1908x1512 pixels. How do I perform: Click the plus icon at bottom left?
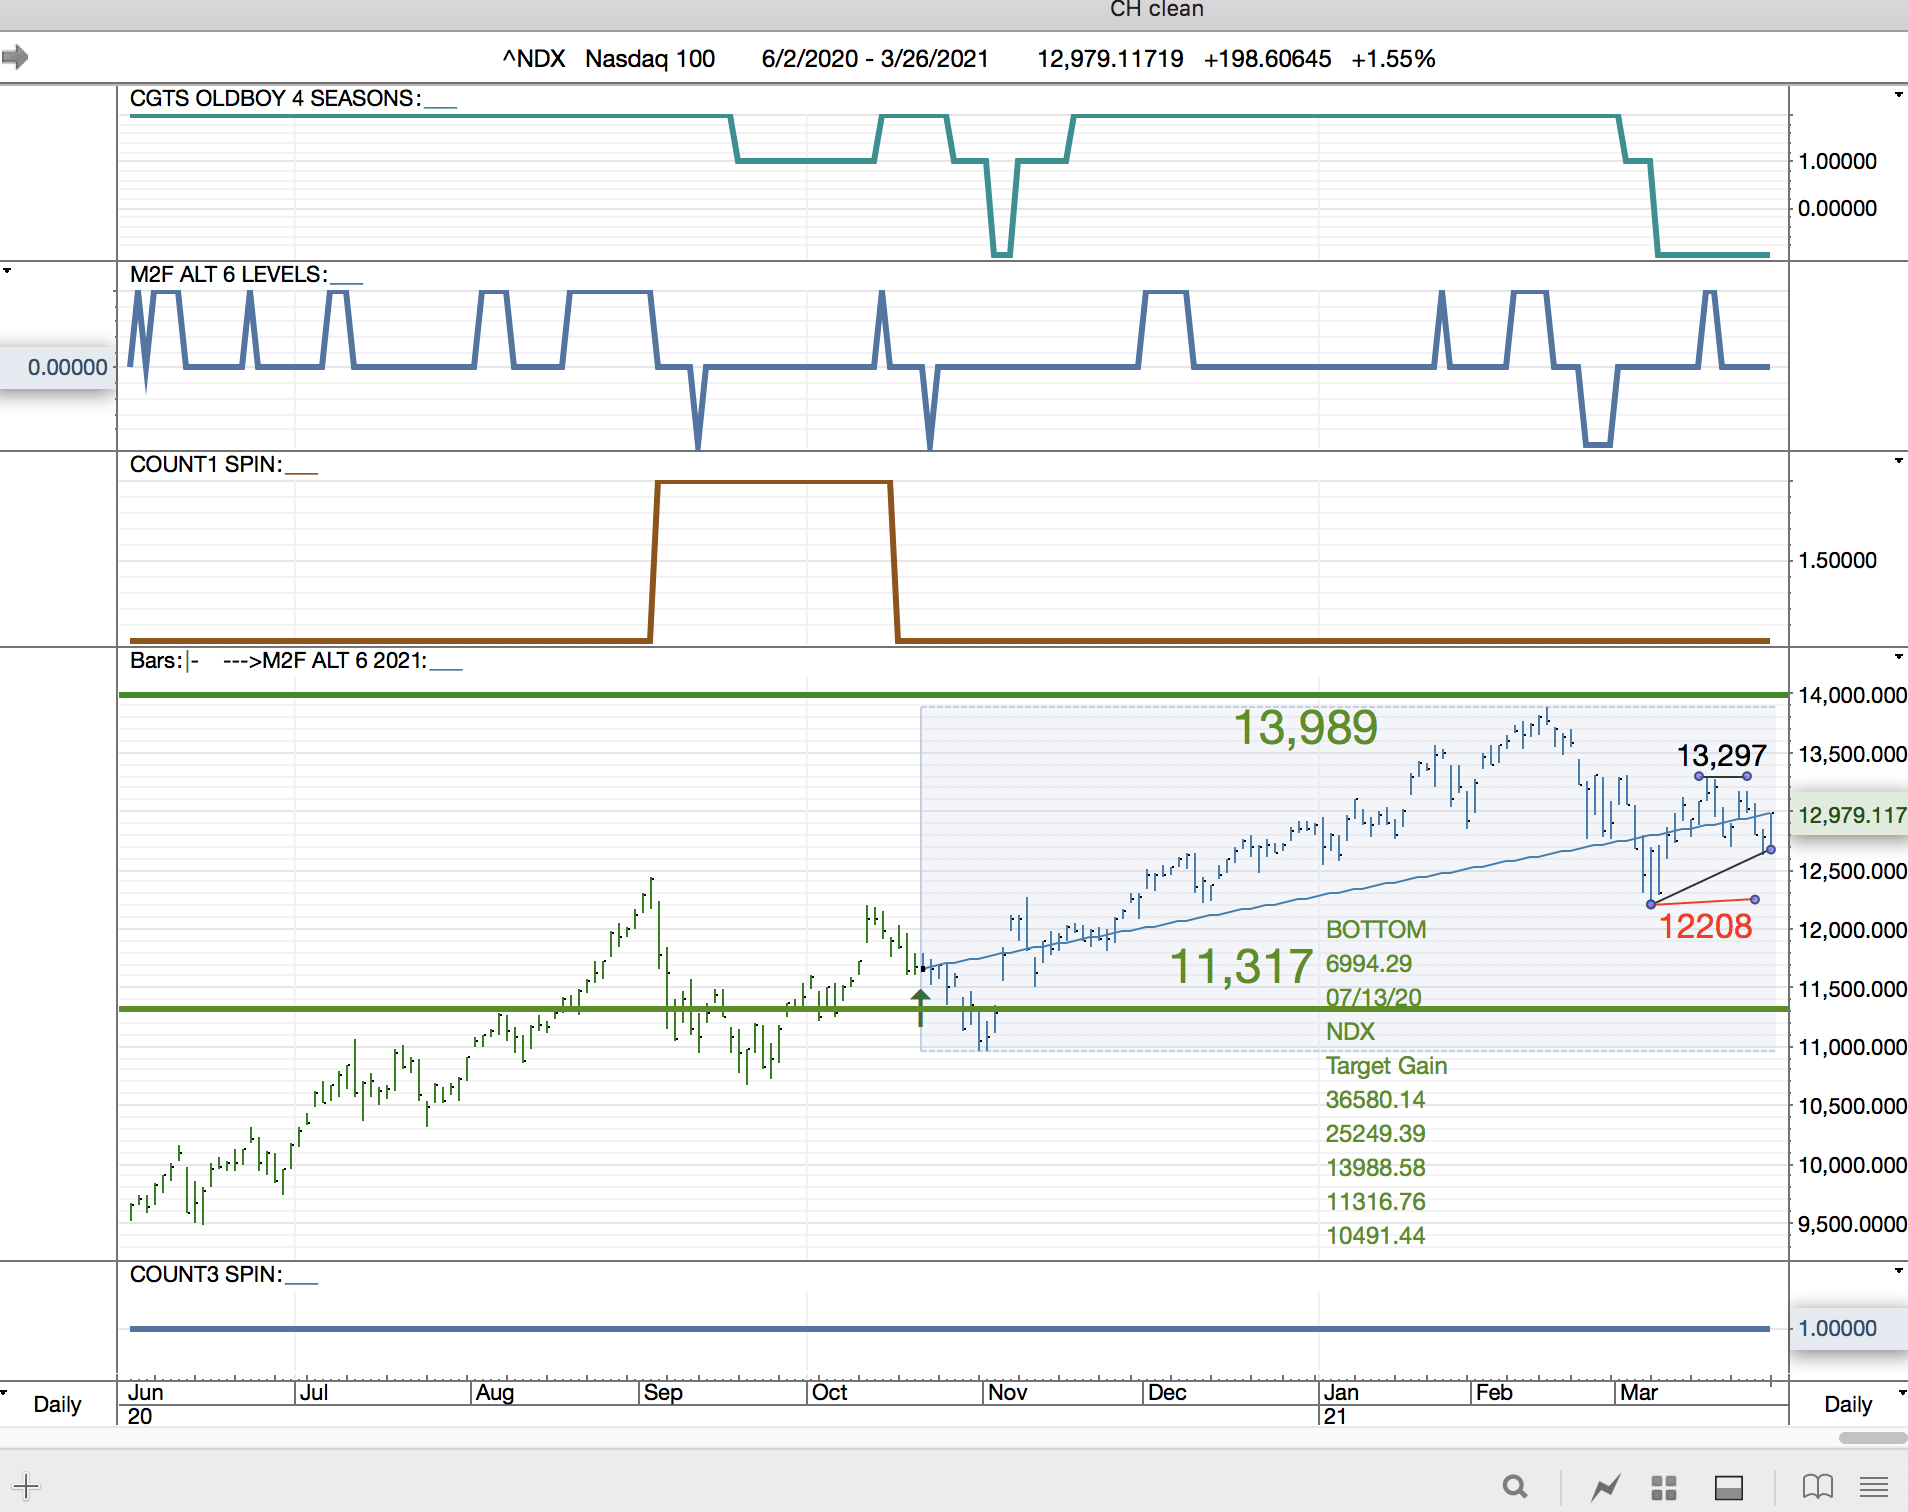tap(26, 1486)
